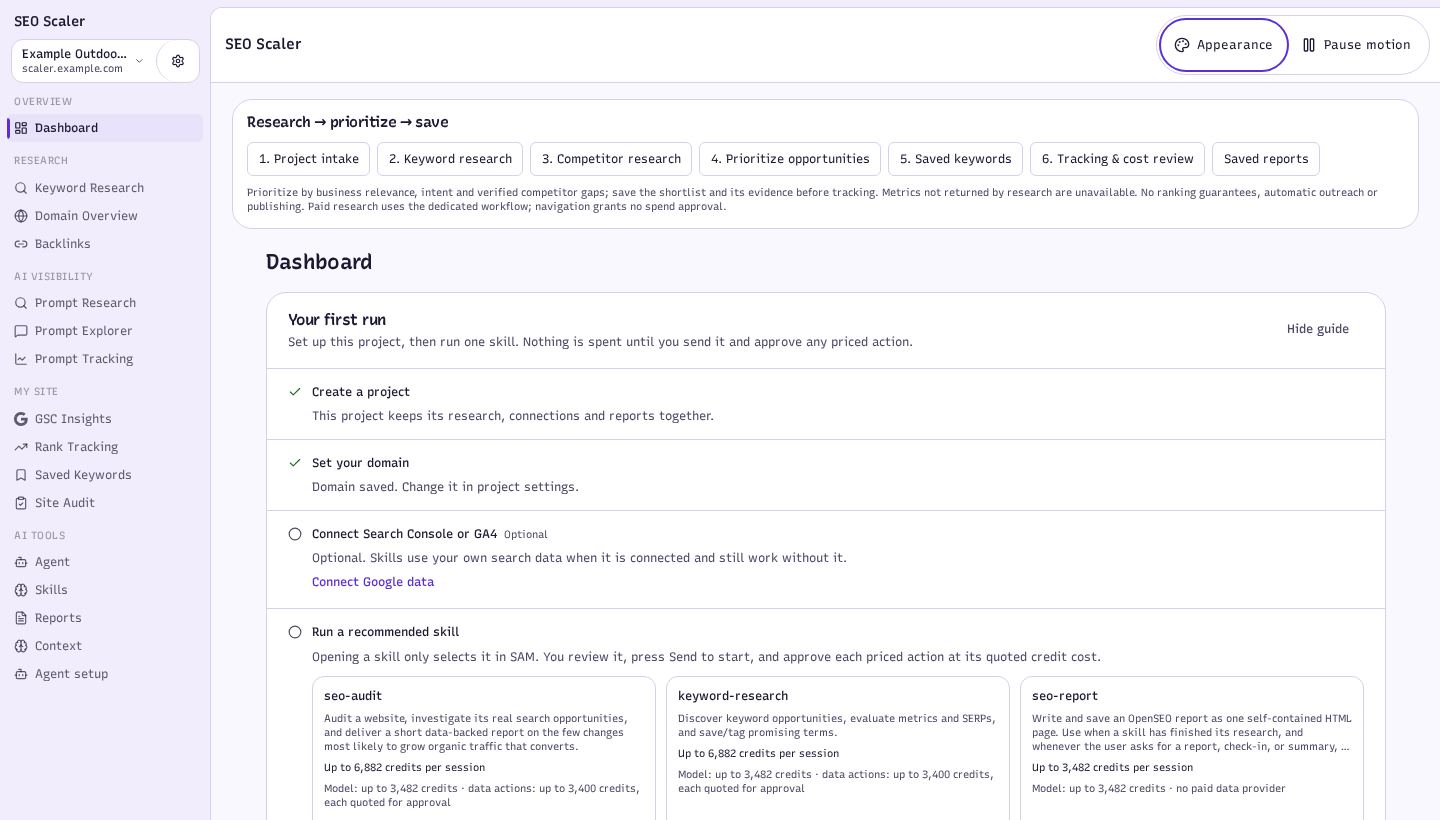Screen dimensions: 1440x820
Task: Click the Context icon in sidebar
Action: click(21, 646)
